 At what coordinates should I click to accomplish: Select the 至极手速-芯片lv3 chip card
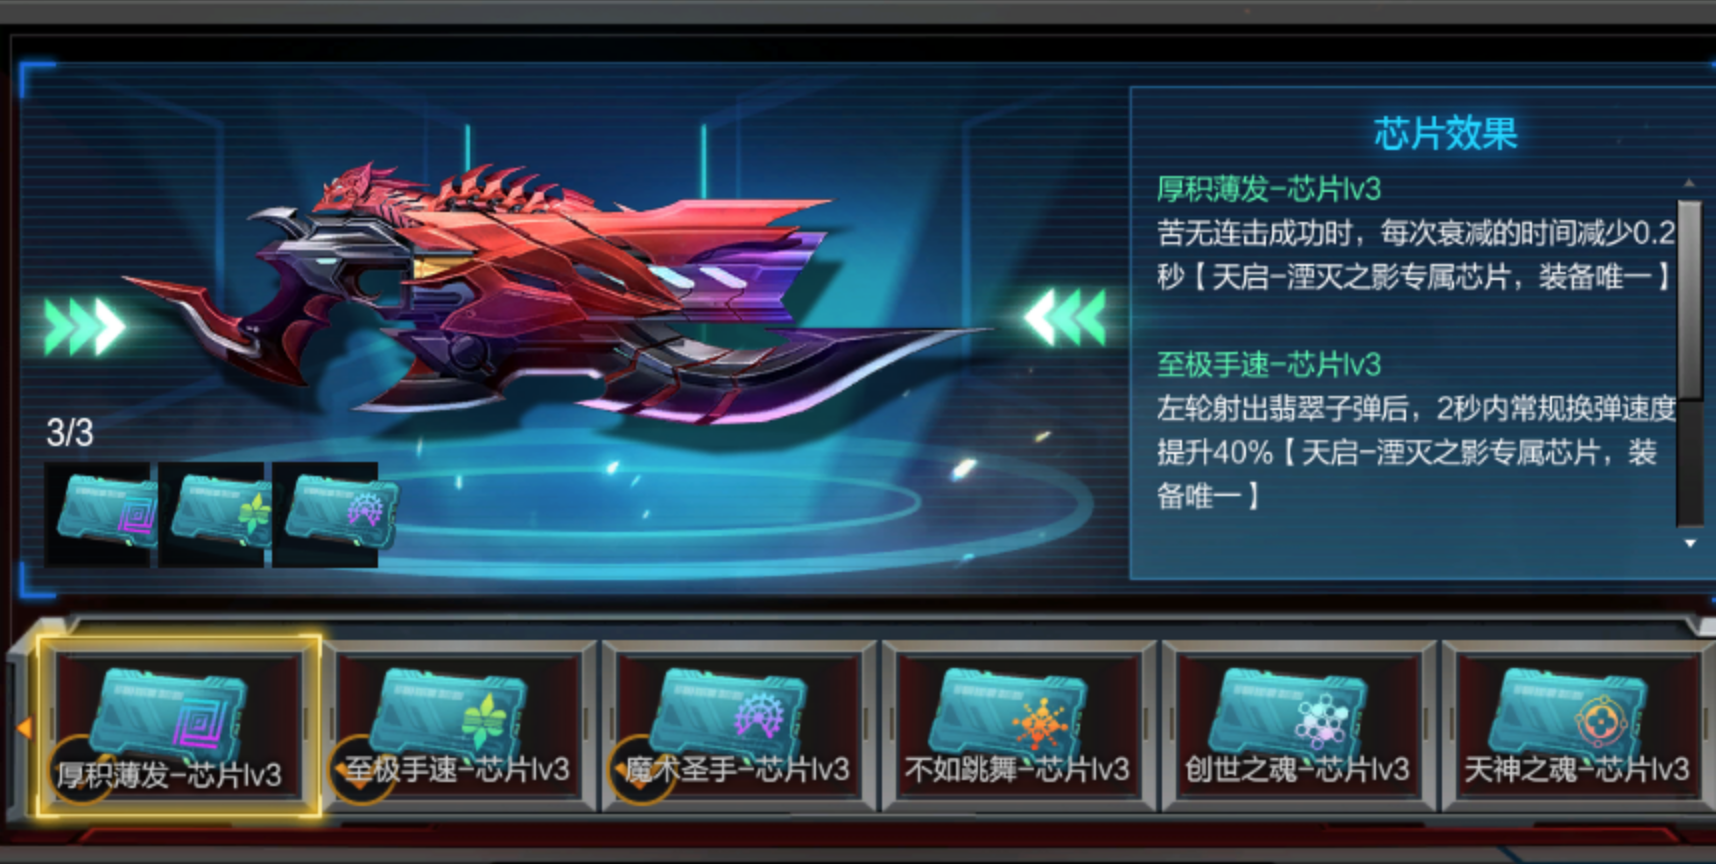coord(459,726)
